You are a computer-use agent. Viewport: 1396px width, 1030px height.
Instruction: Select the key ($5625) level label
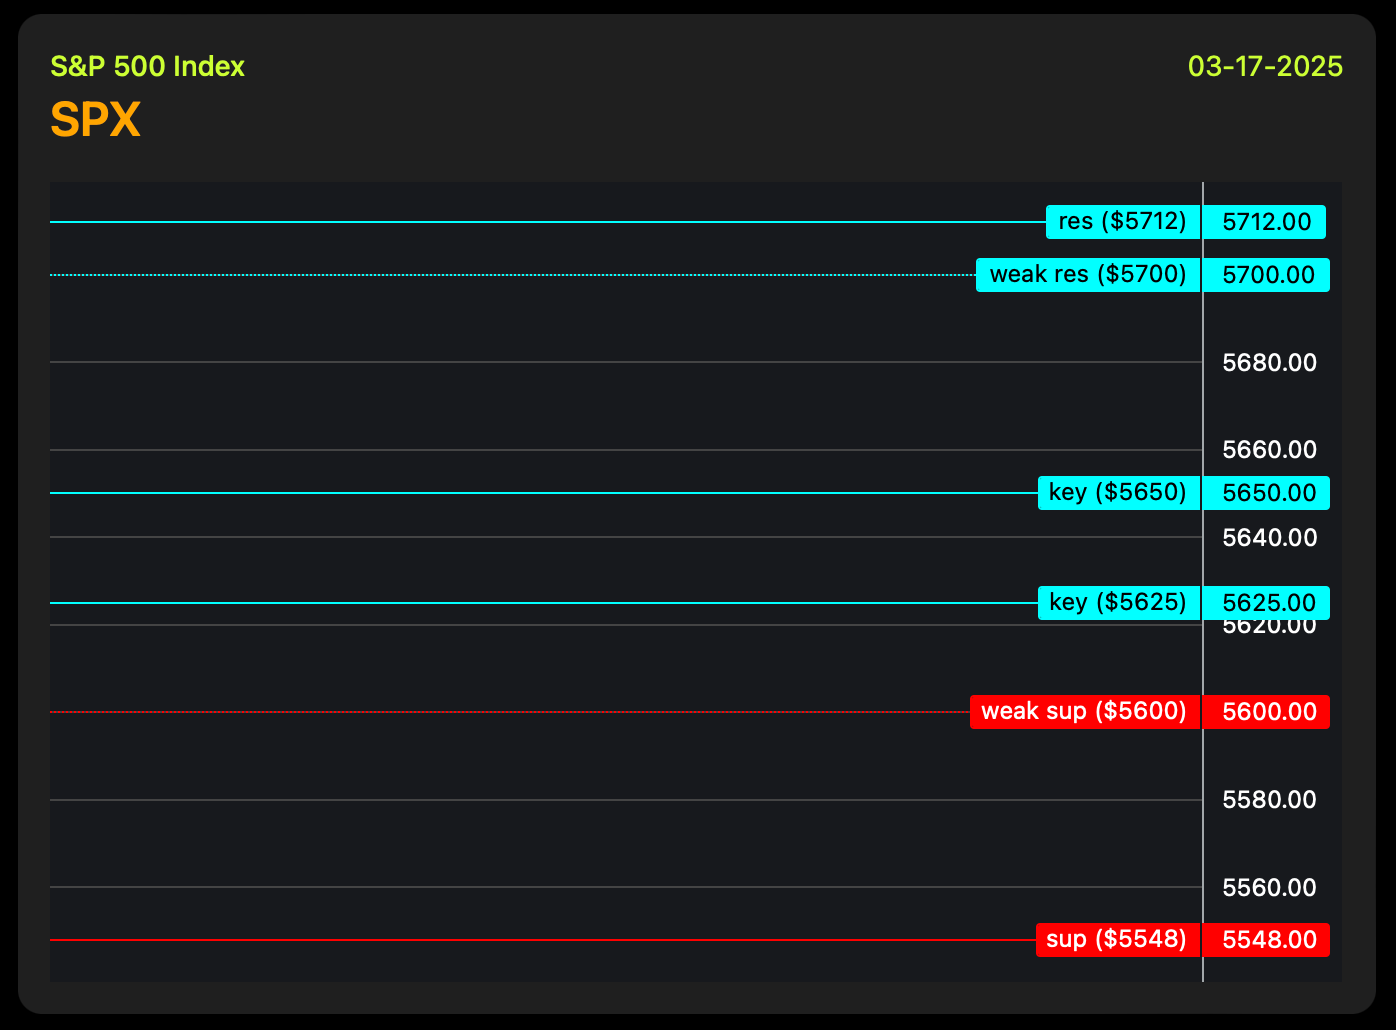[1119, 603]
